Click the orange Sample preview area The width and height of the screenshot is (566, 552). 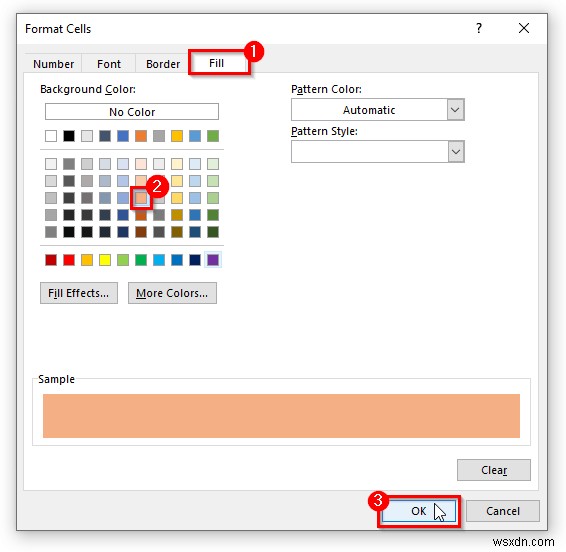pyautogui.click(x=281, y=416)
